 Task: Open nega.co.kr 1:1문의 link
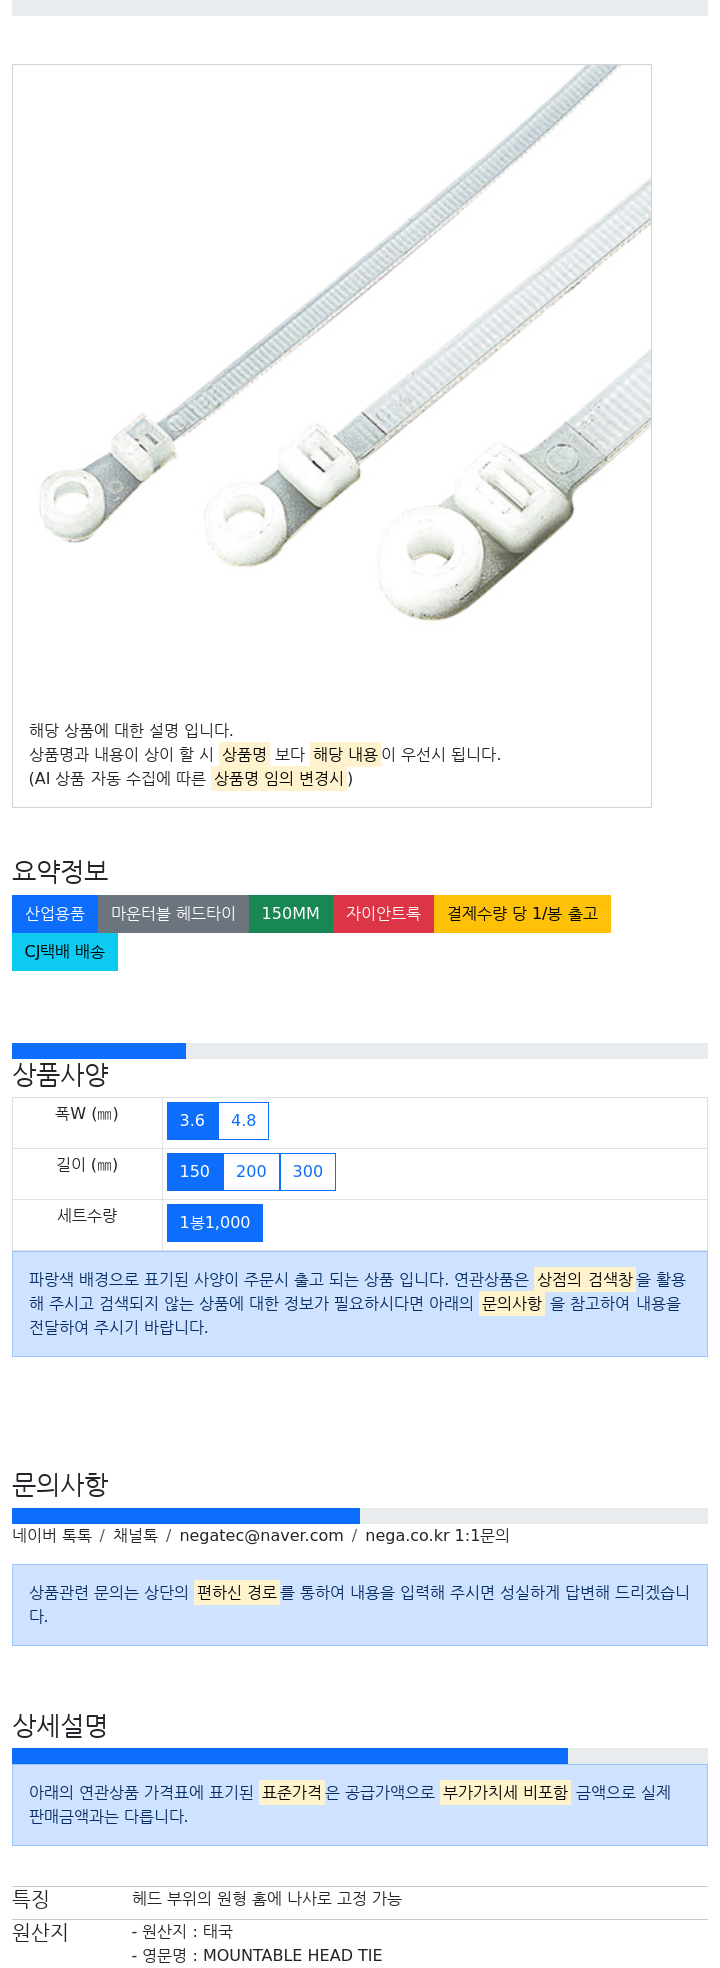437,1536
